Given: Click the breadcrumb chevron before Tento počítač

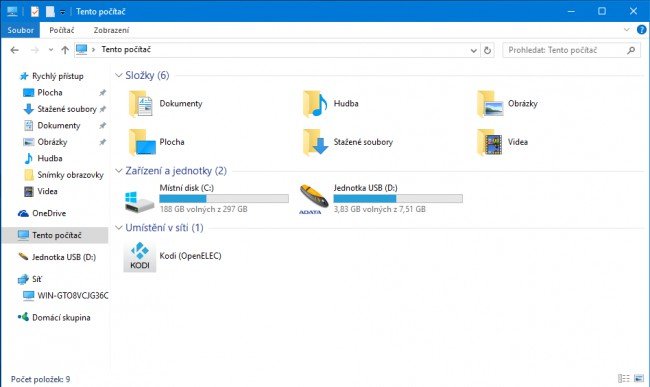Looking at the screenshot, I should pos(93,50).
